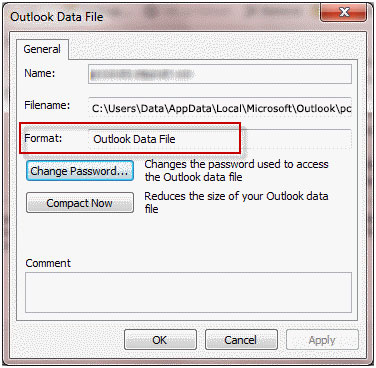Click the change-password description text
The width and height of the screenshot is (376, 368).
coord(236,170)
